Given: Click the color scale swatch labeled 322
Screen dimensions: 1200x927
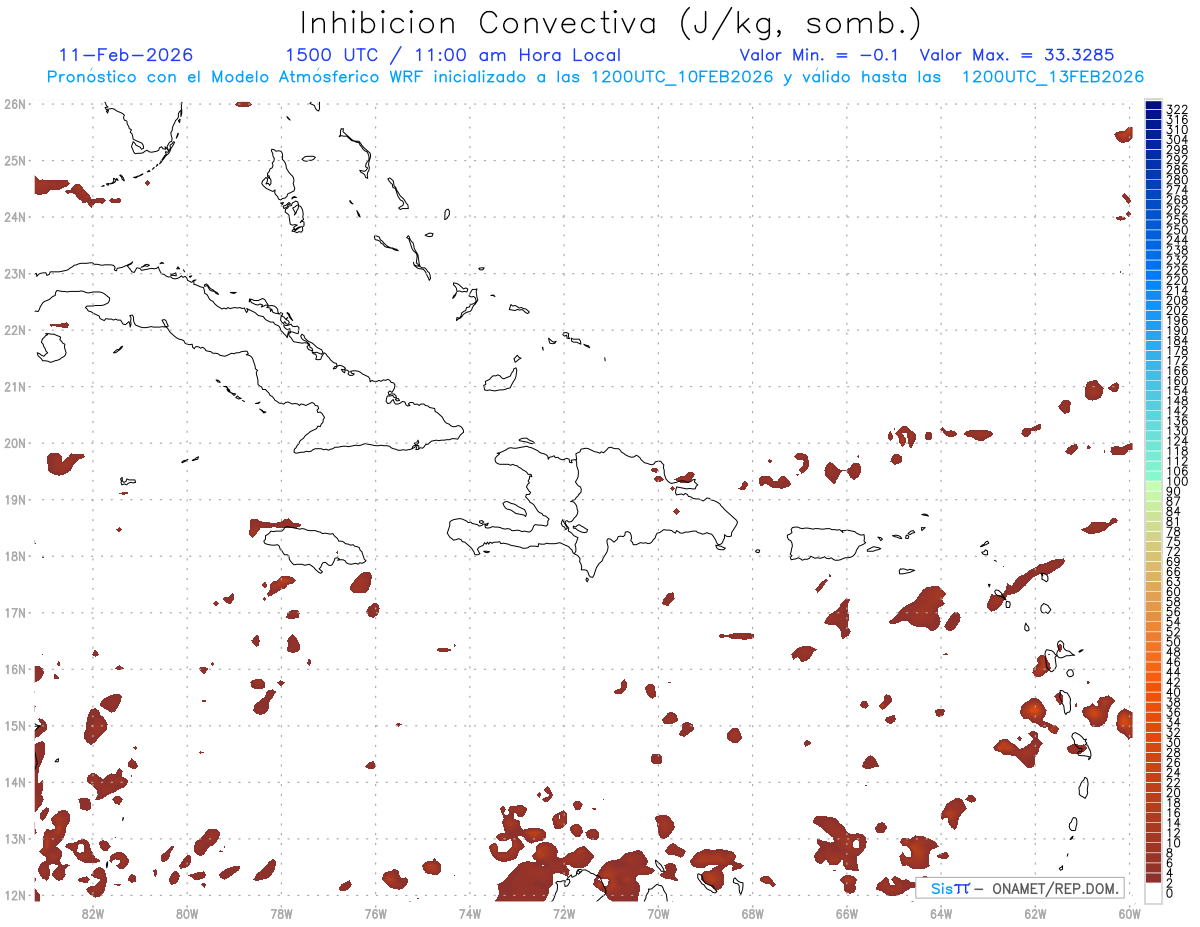Looking at the screenshot, I should 1153,106.
